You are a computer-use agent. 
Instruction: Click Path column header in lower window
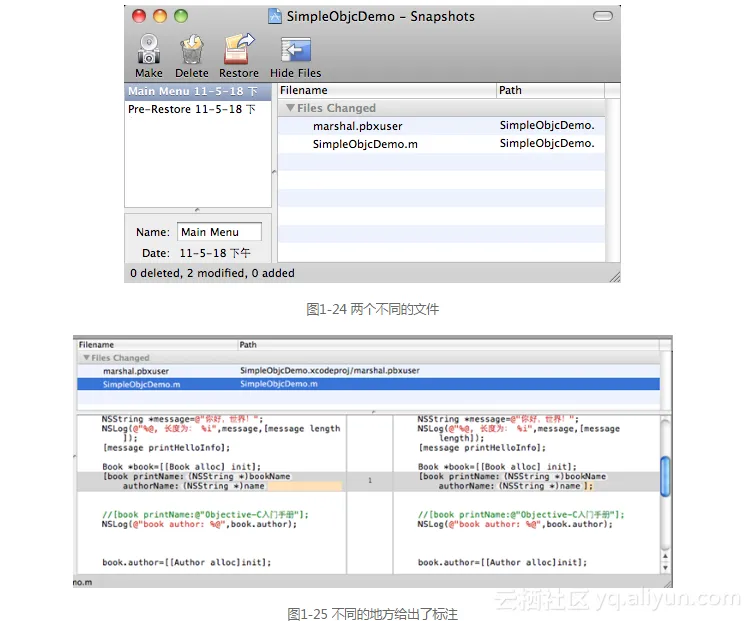[x=448, y=345]
